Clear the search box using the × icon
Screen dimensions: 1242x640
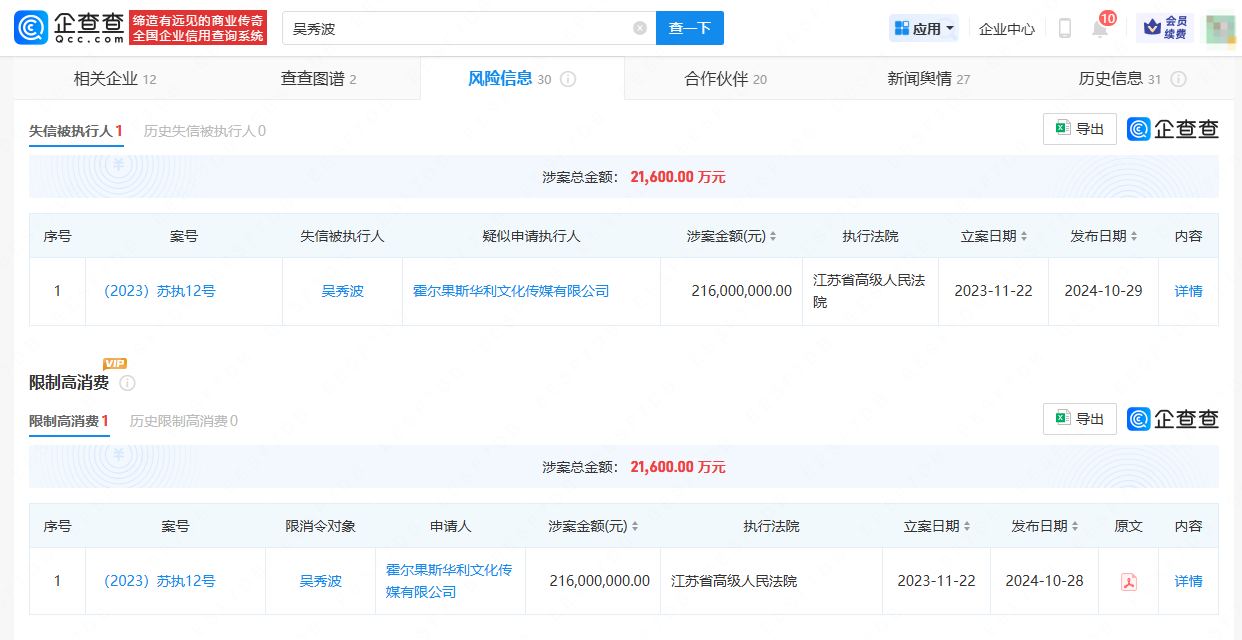point(639,28)
